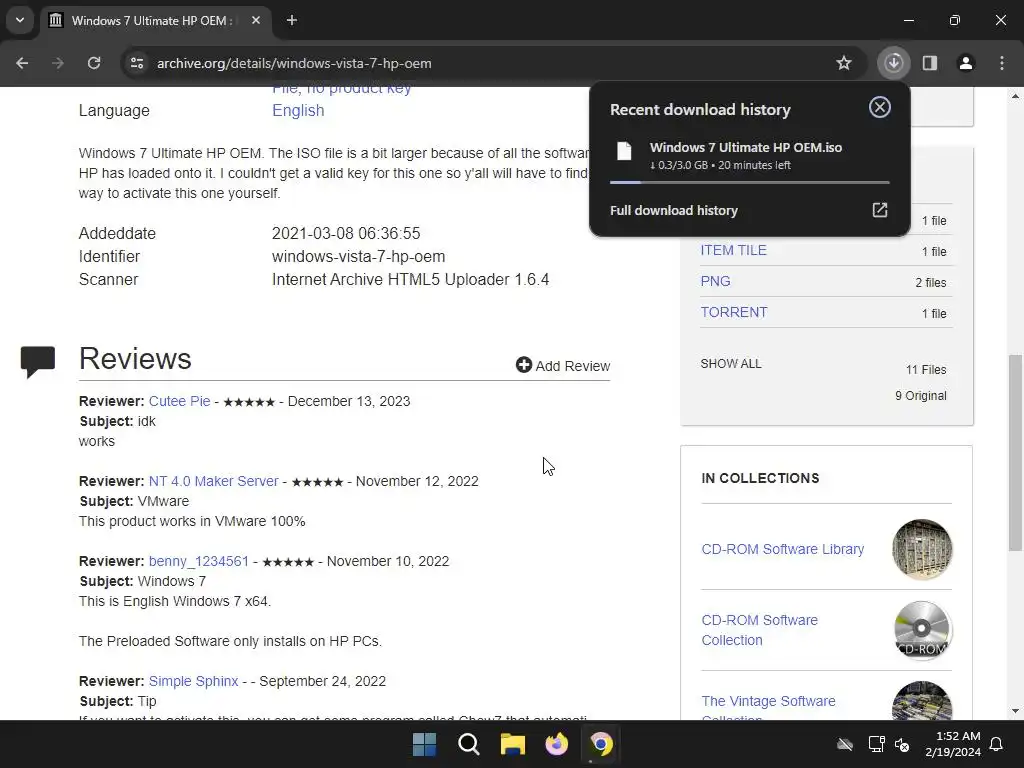Open the notifications bell
Screen dimensions: 1024x768
[997, 744]
